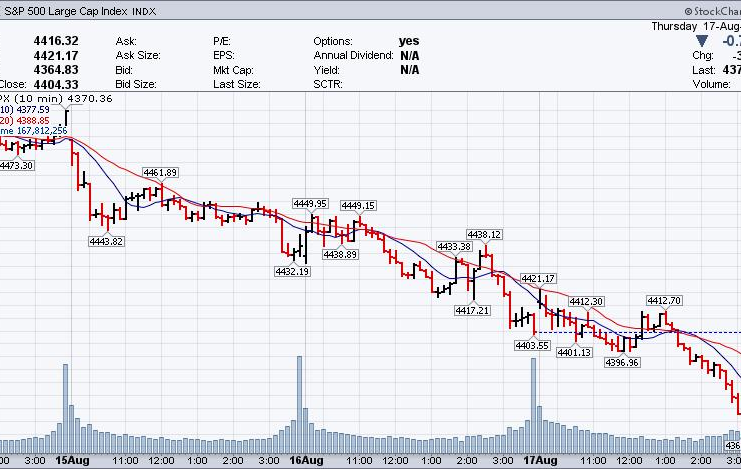Click the 4417.21 low price label
The width and height of the screenshot is (741, 469).
[x=471, y=311]
